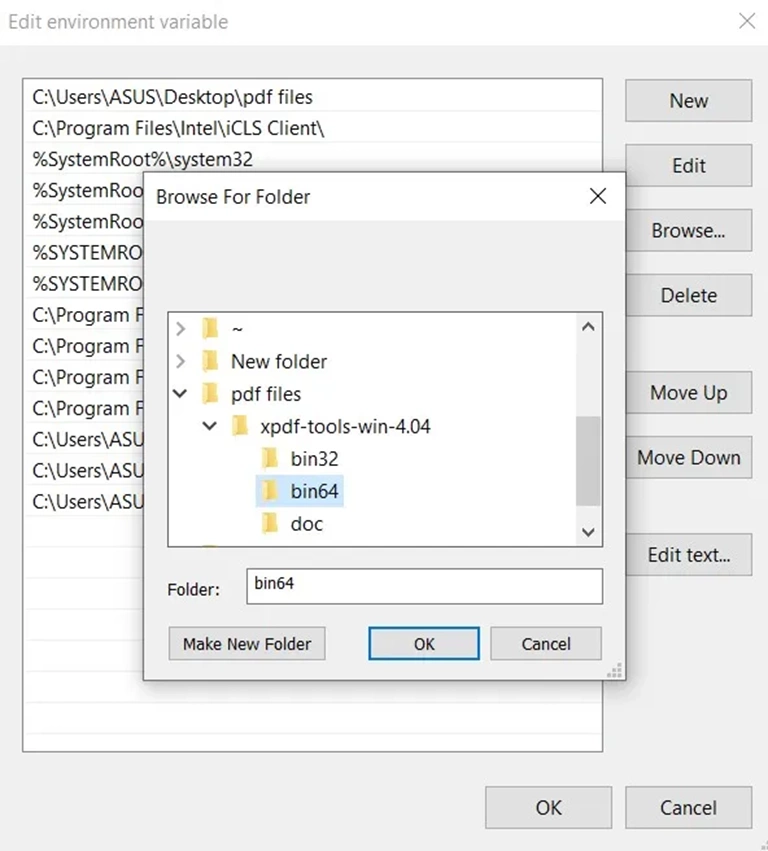Click the Move Up button
This screenshot has height=851, width=768.
pos(688,392)
